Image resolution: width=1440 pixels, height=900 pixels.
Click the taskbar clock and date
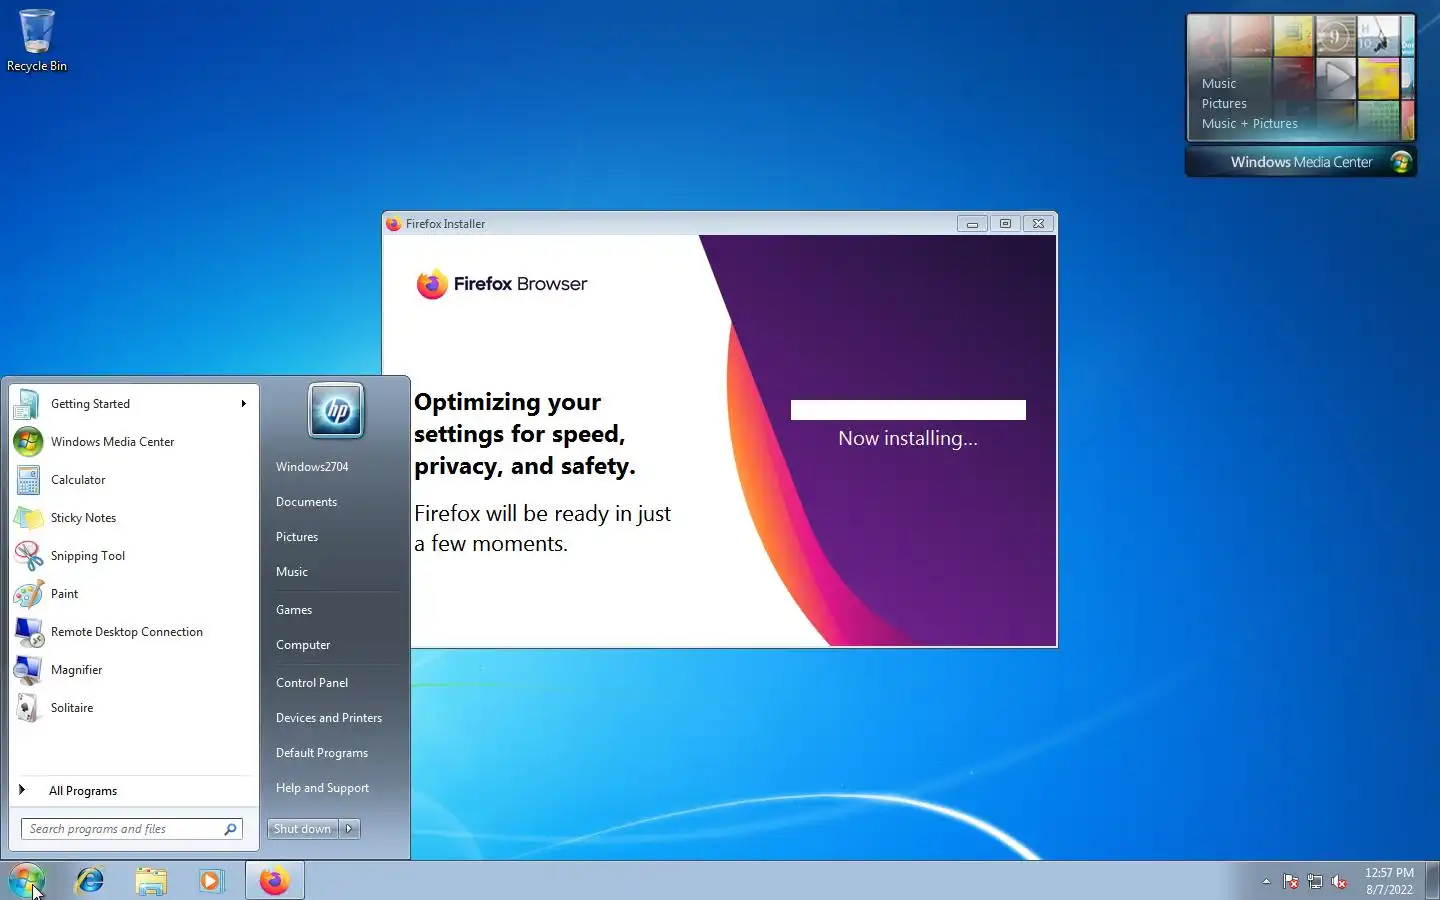pyautogui.click(x=1389, y=881)
